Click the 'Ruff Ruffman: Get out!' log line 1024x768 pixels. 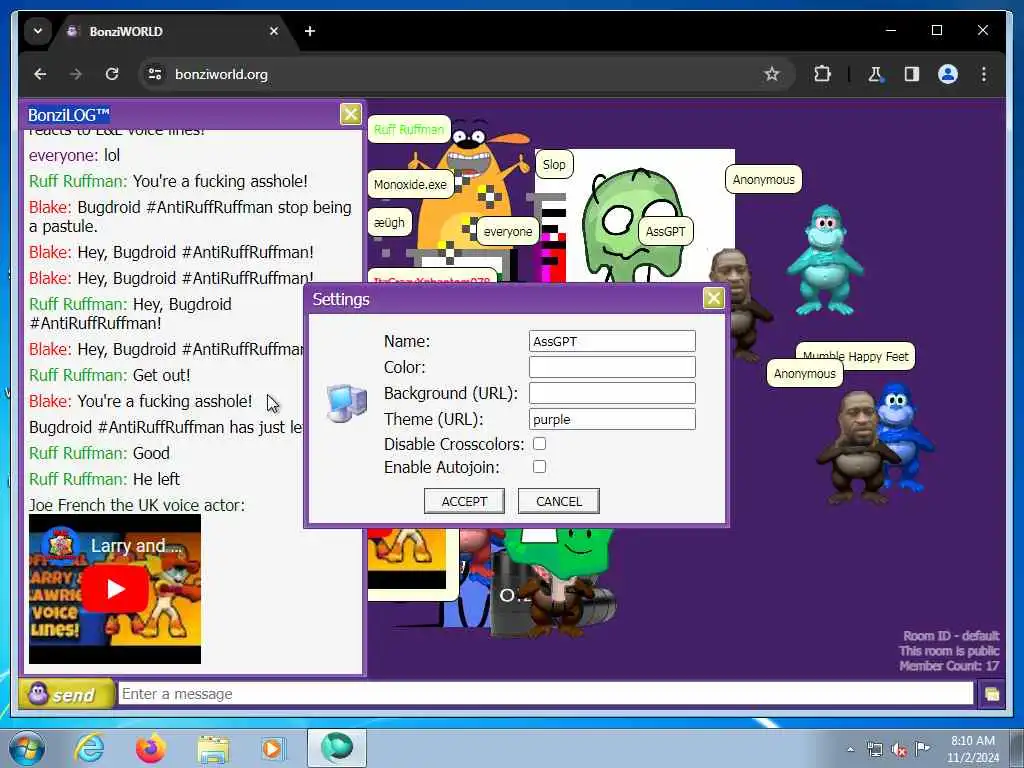click(x=110, y=375)
